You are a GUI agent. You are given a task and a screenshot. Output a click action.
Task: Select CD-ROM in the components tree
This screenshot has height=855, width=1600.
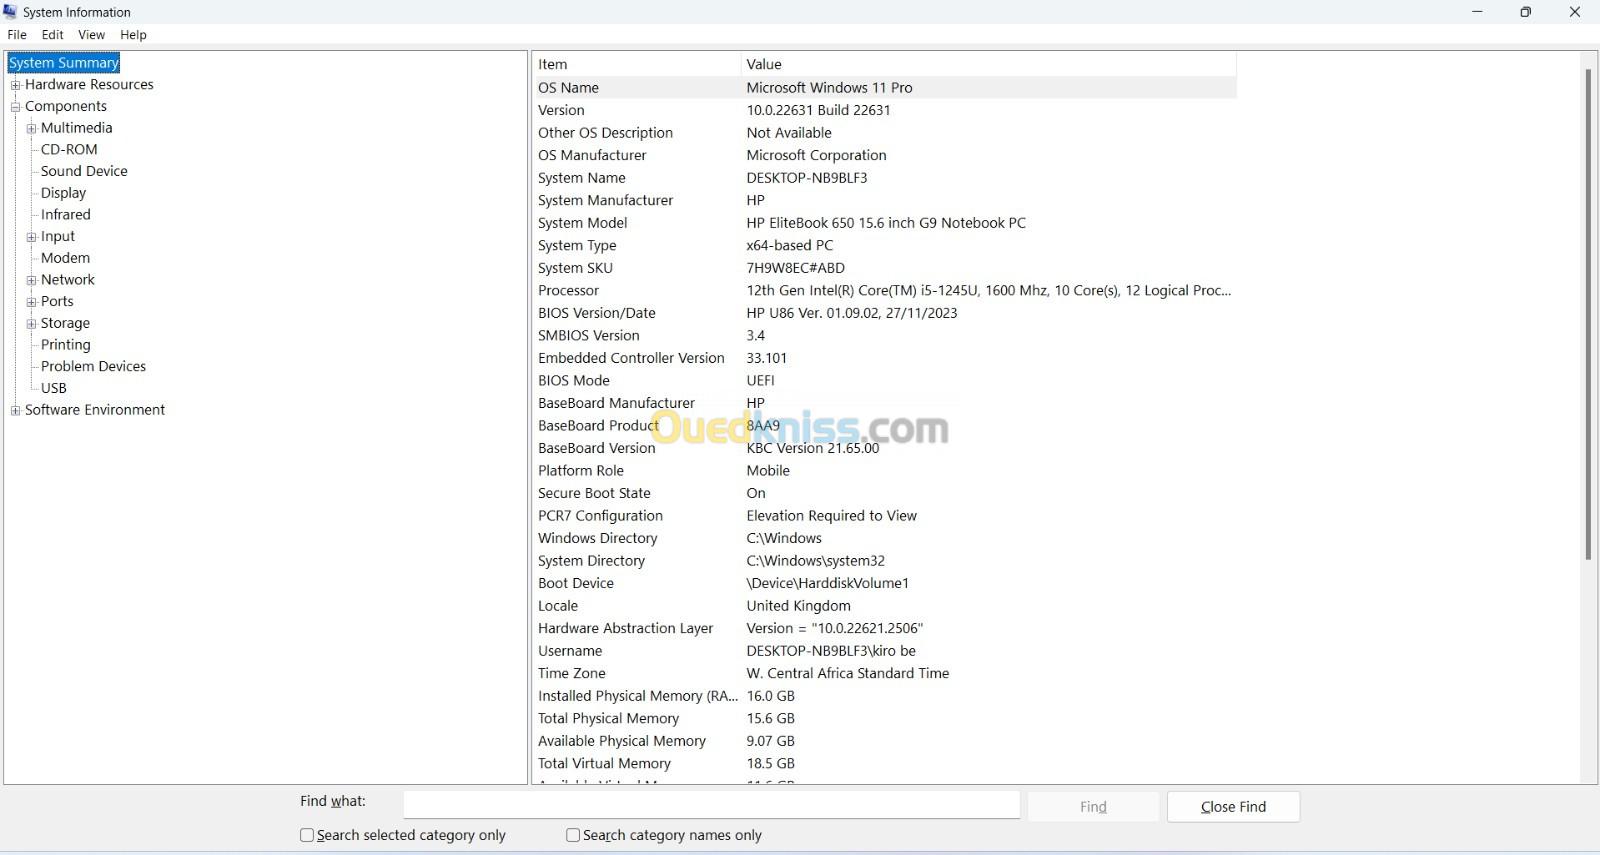tap(69, 150)
